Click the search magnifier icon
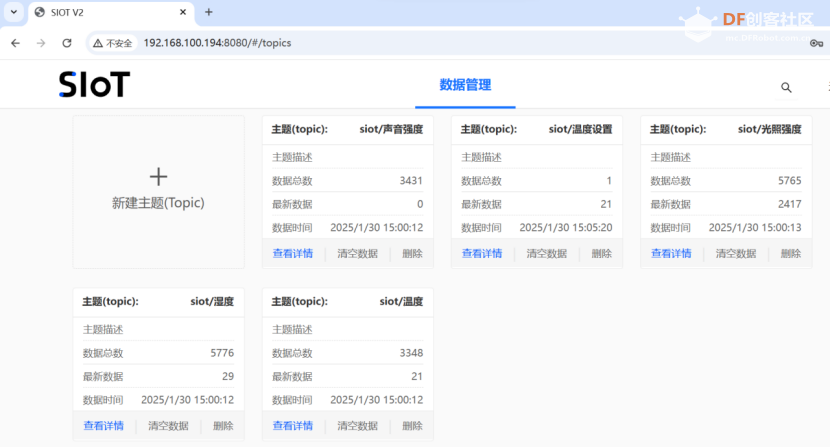831x447 pixels. pos(786,87)
